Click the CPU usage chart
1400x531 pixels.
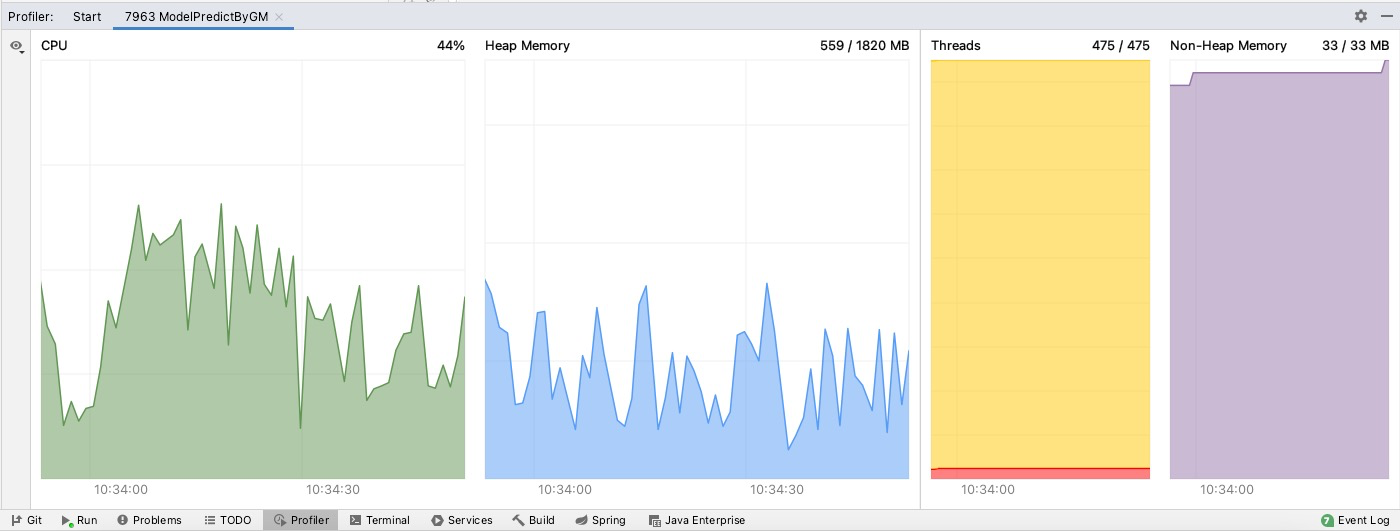[252, 300]
